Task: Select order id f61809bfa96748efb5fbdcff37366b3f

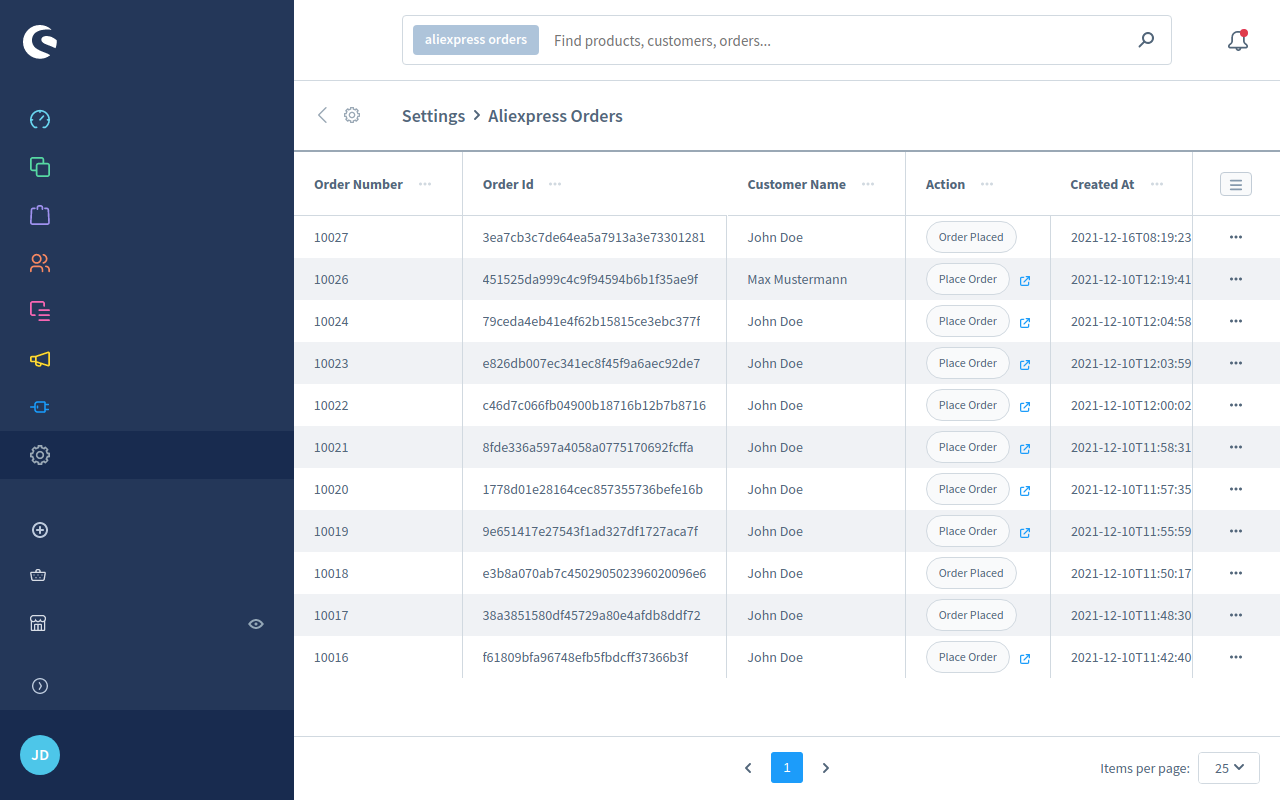Action: 585,657
